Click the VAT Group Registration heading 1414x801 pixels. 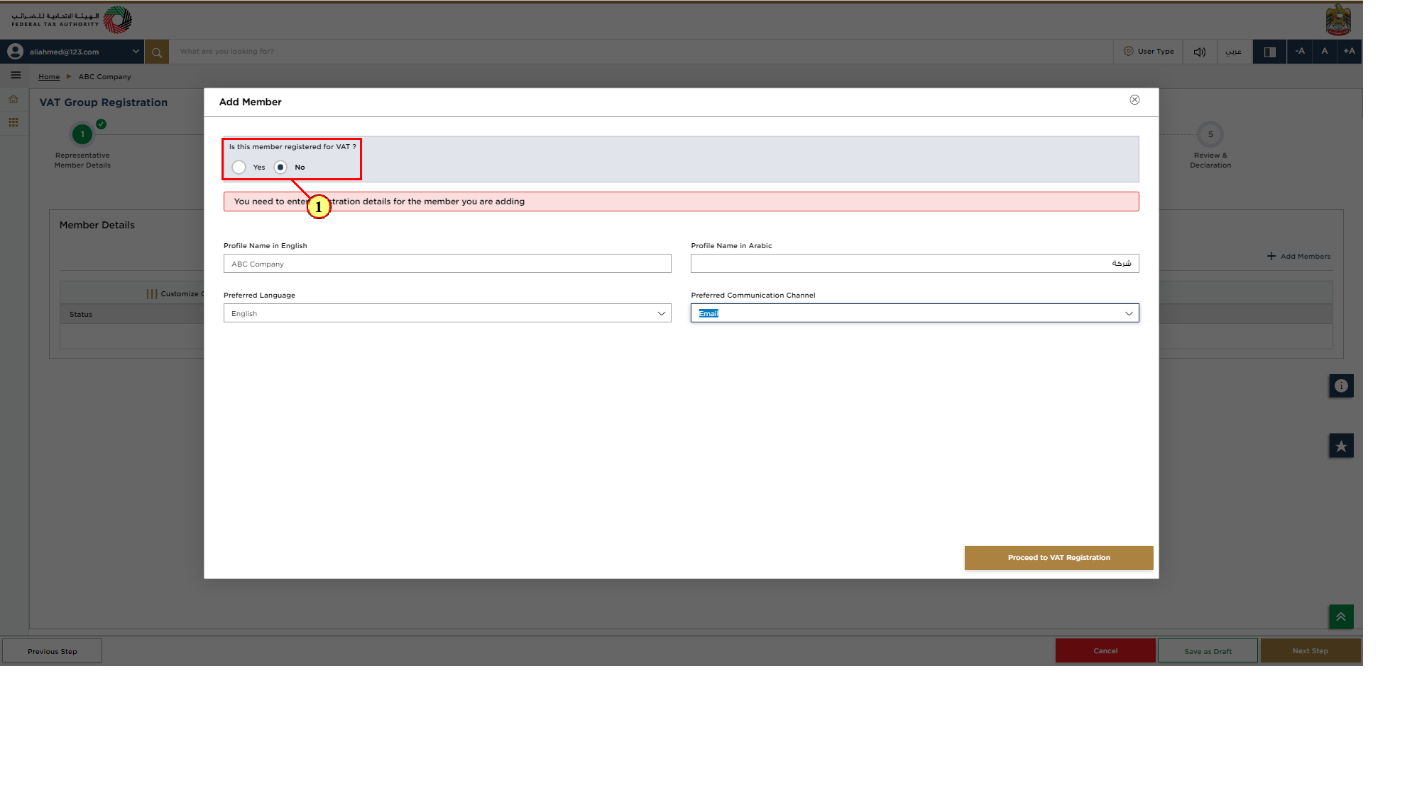pos(104,102)
